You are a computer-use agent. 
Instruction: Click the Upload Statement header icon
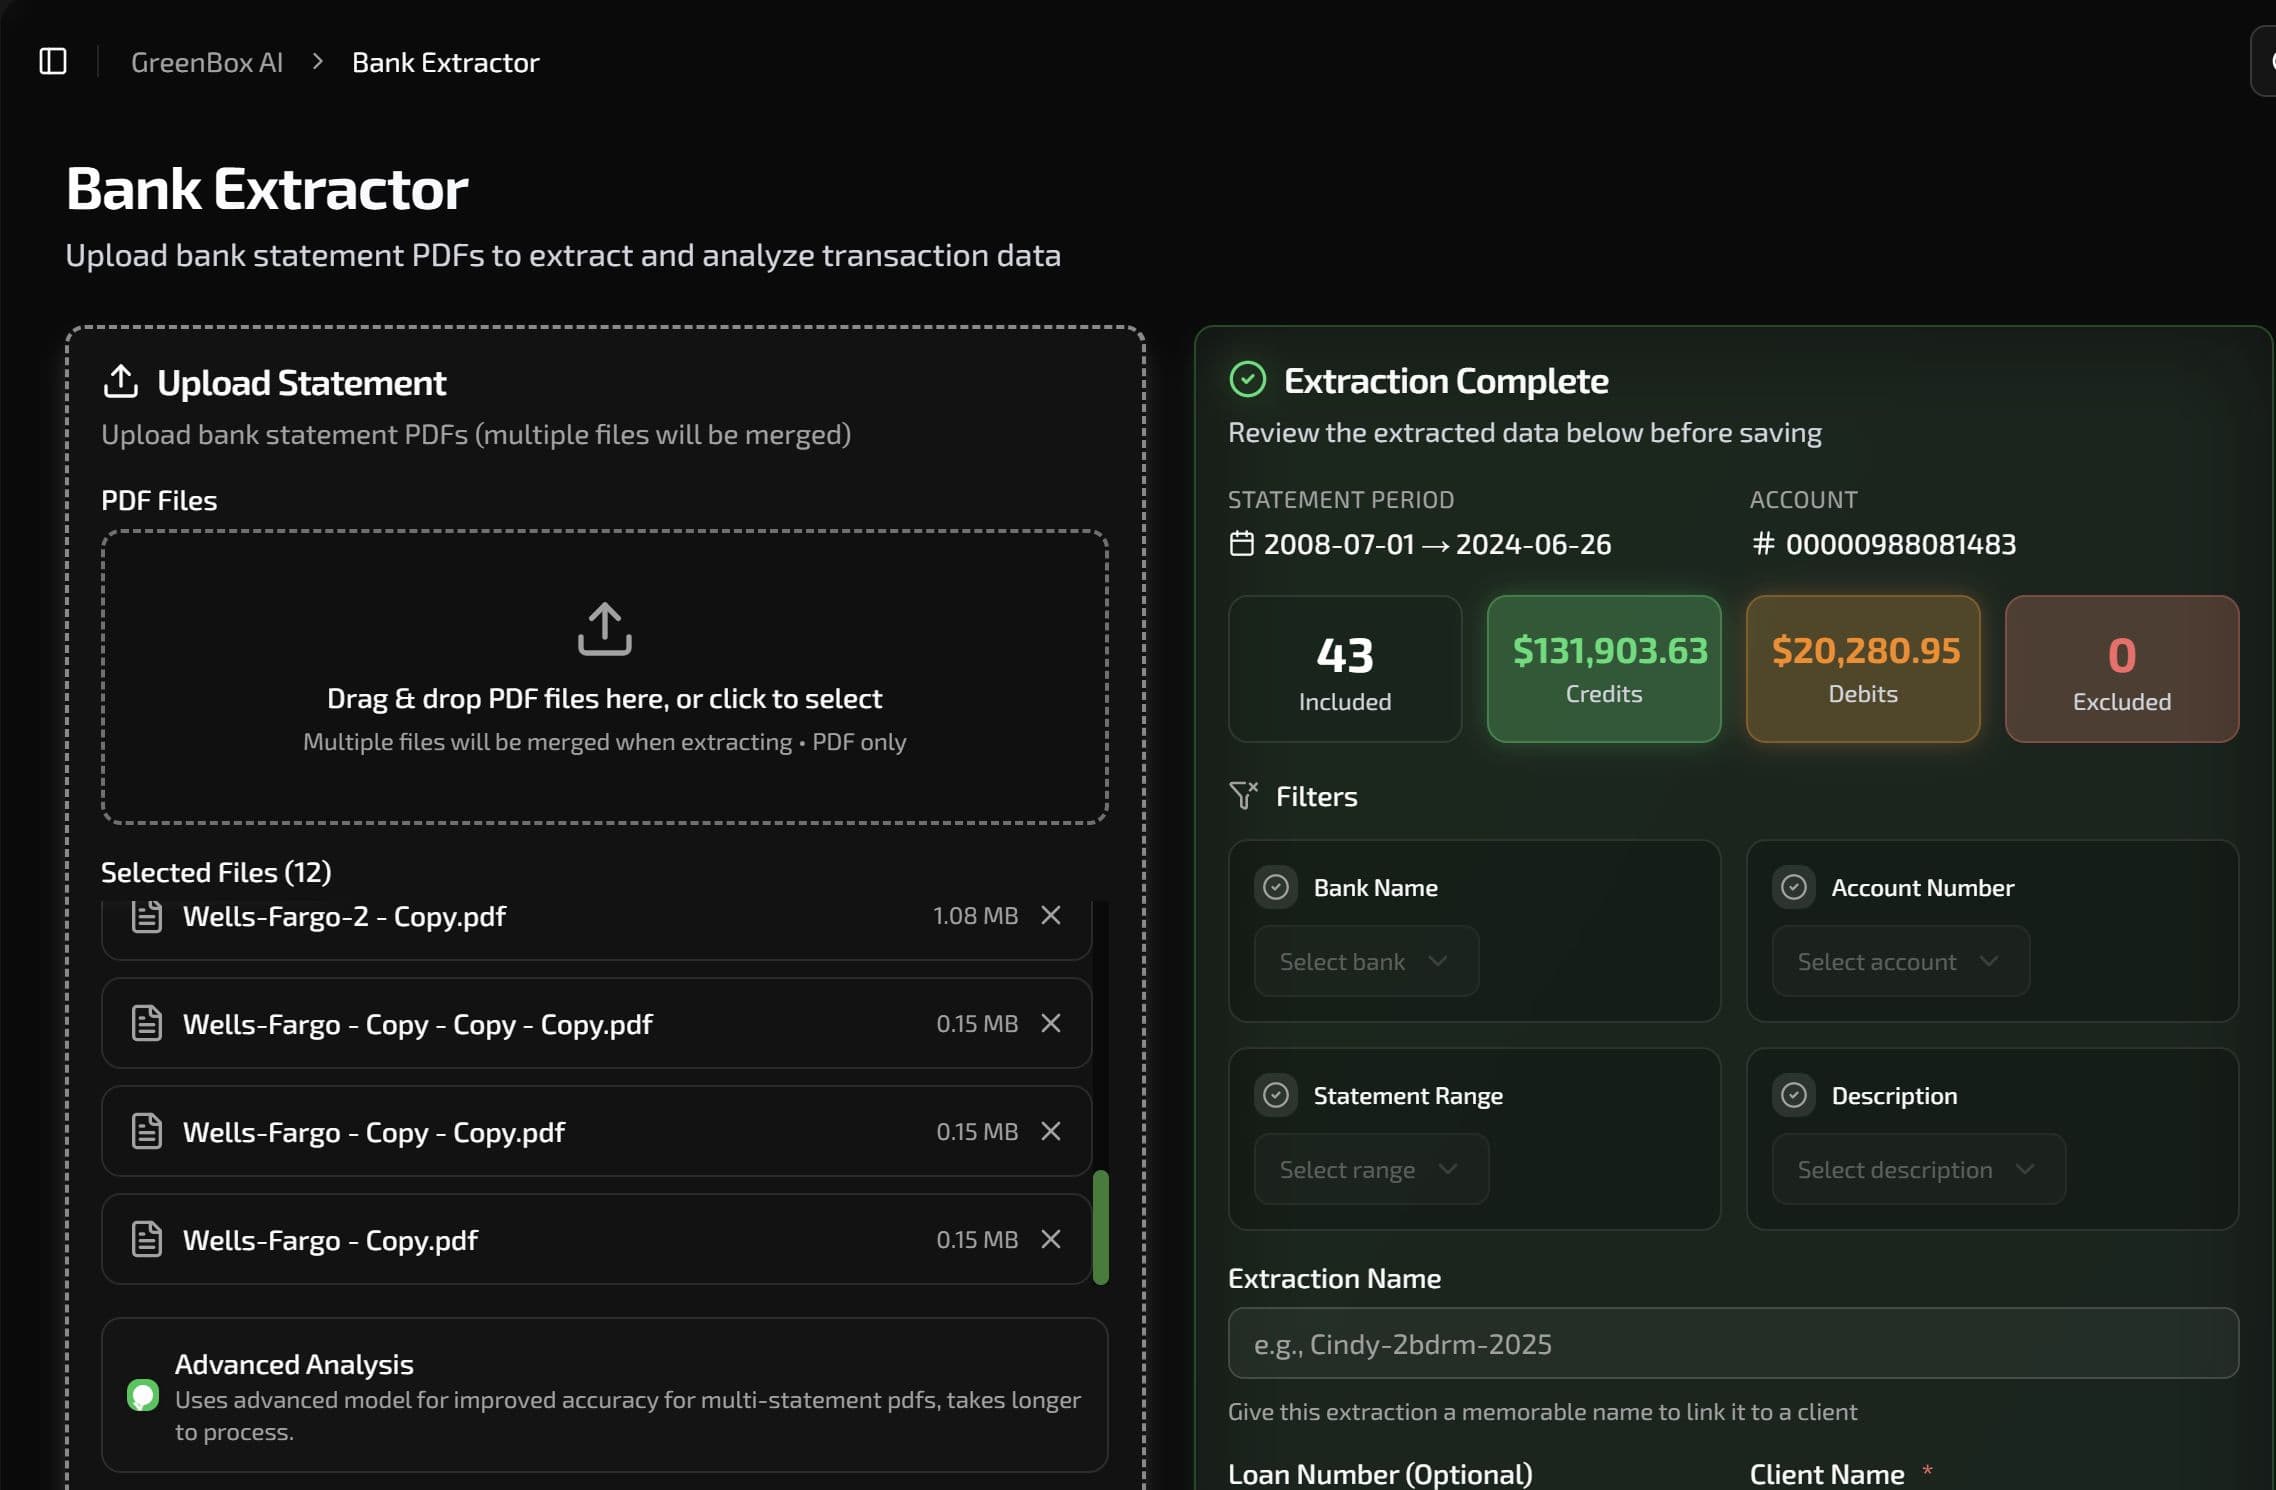(121, 381)
